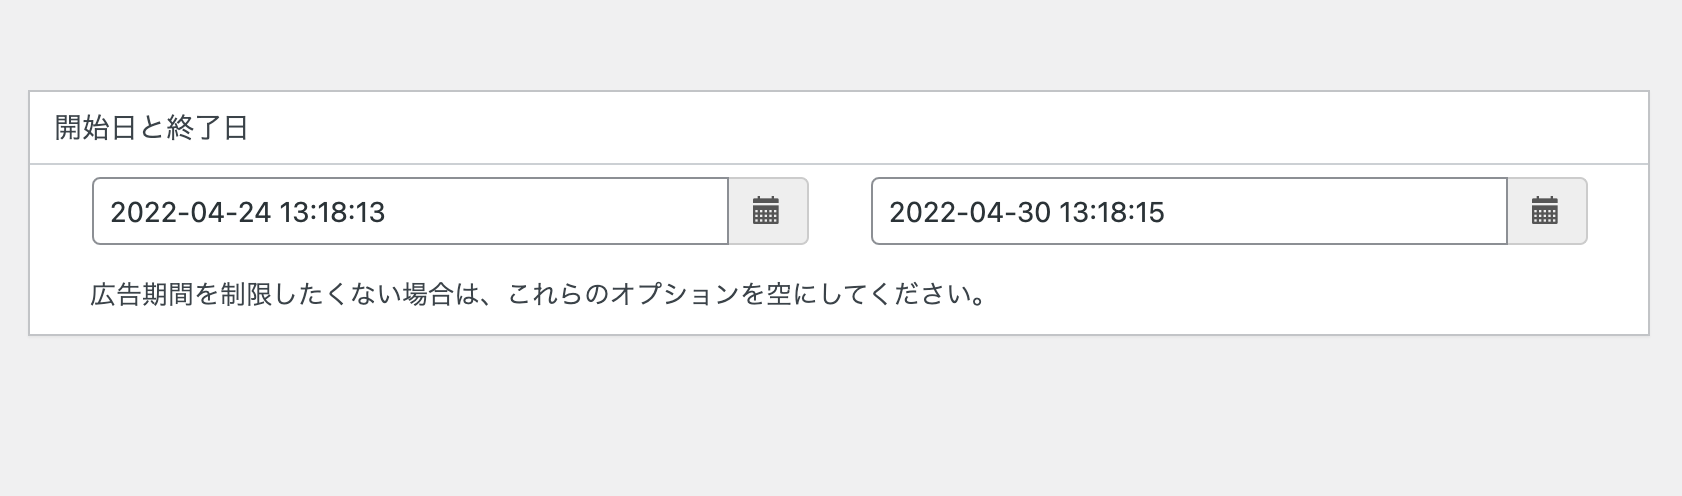Place cursor on time 13:18:13 in start field
Viewport: 1682px width, 496px height.
(332, 212)
